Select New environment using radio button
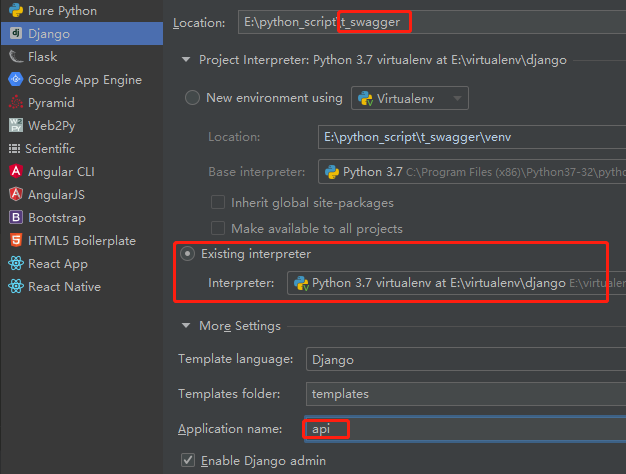 tap(192, 98)
